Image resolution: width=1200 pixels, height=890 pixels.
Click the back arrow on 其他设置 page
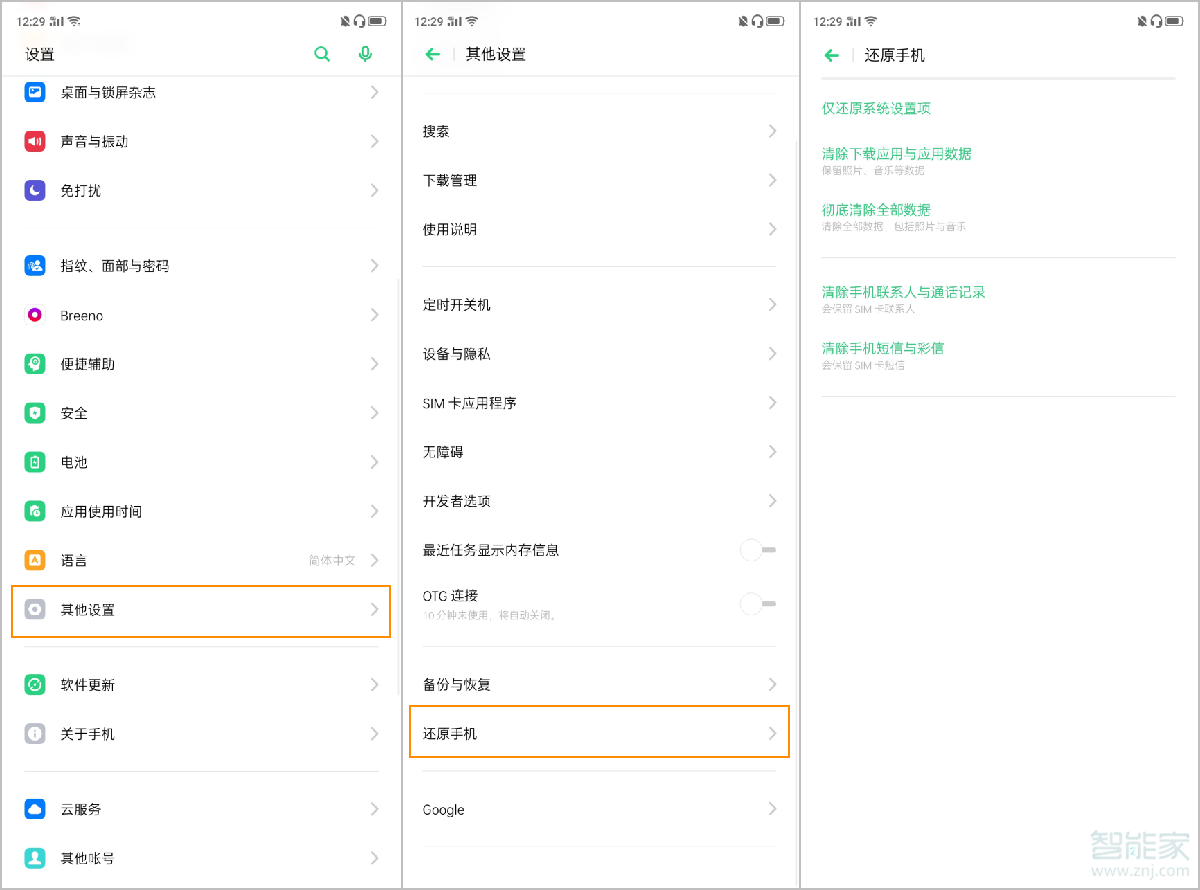(x=430, y=54)
